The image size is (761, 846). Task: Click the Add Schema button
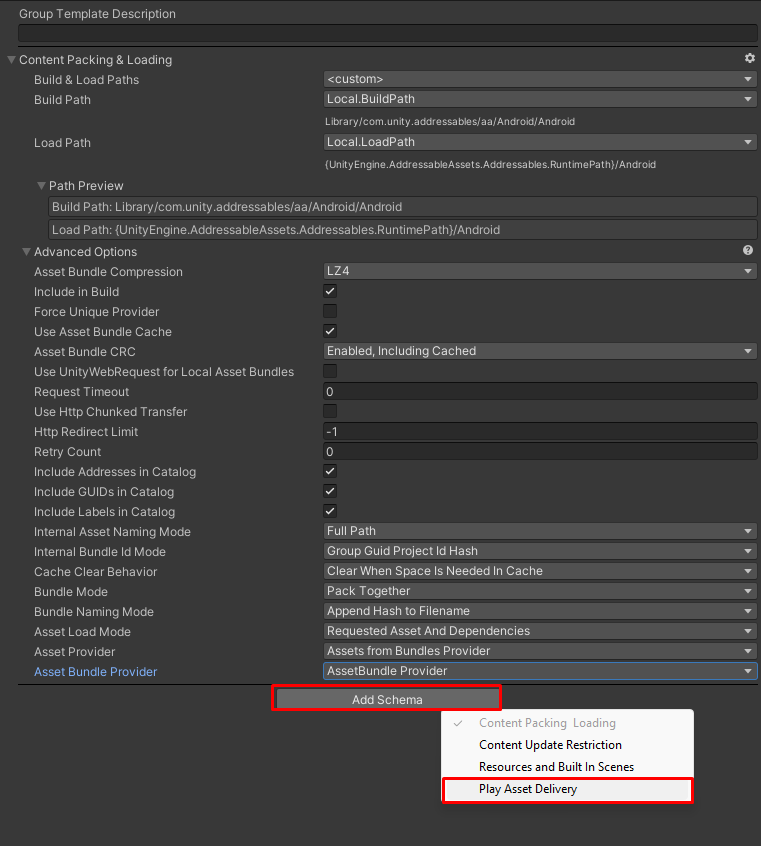click(387, 699)
